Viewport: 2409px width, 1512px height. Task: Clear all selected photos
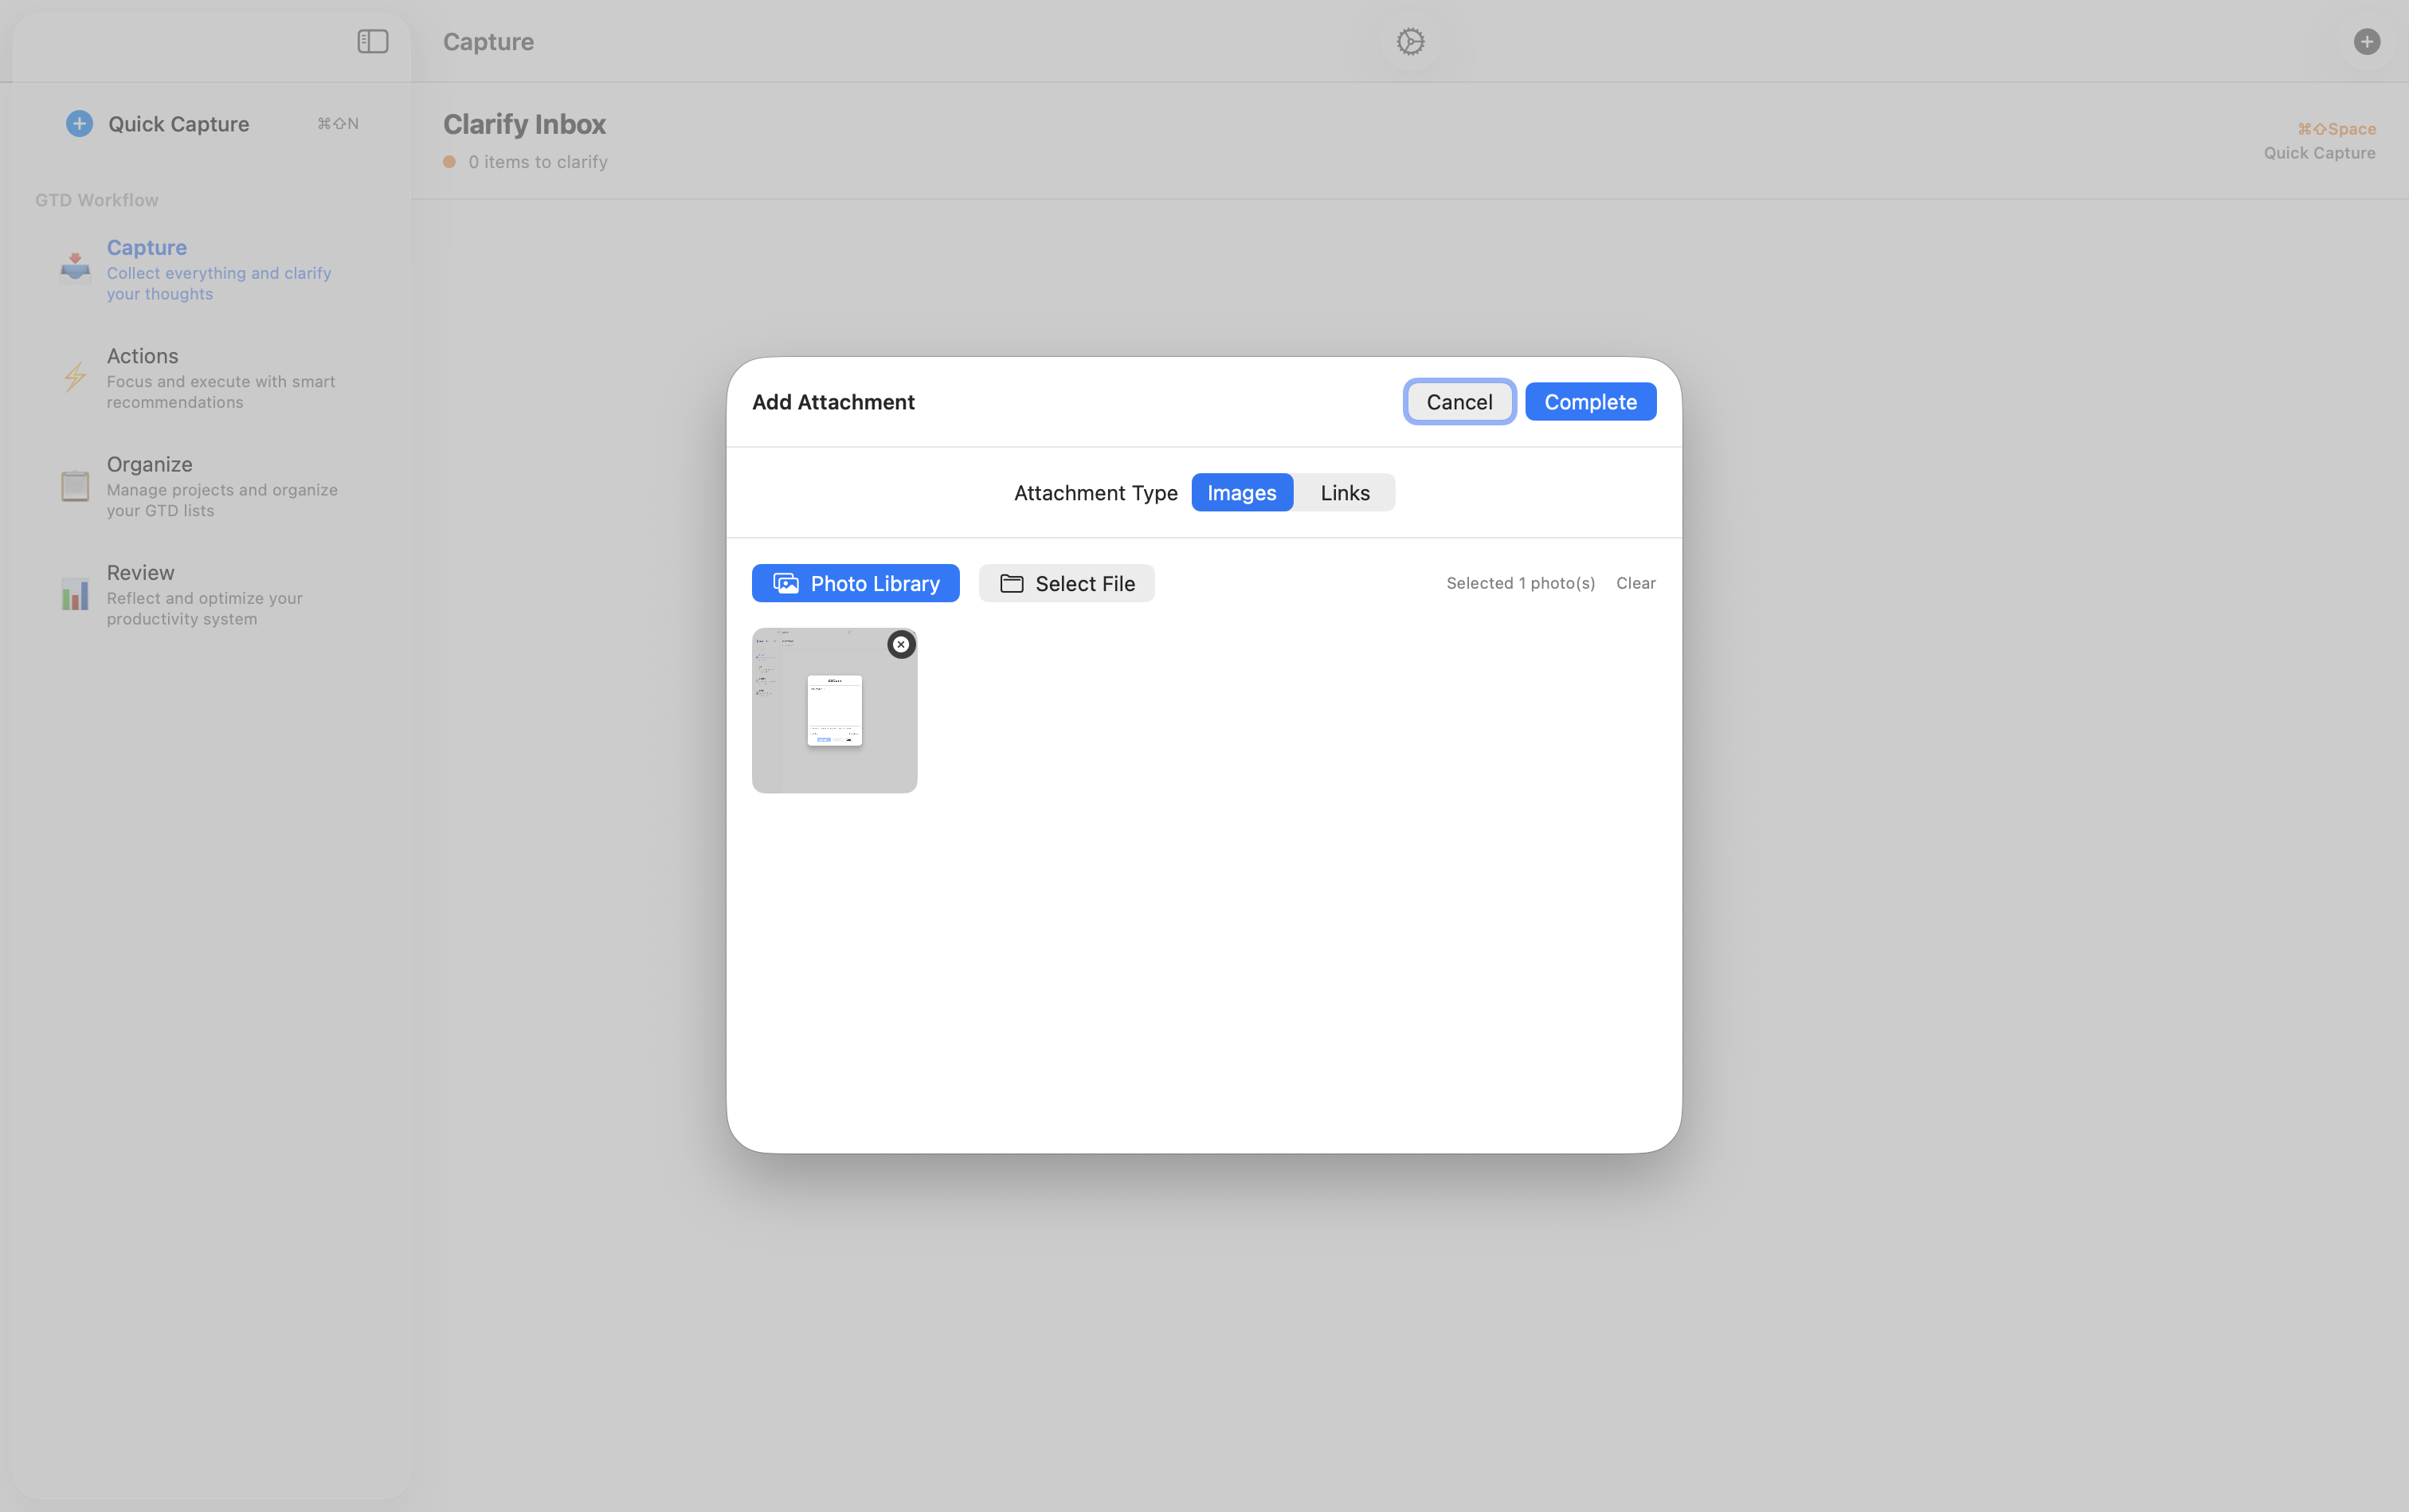click(1636, 583)
